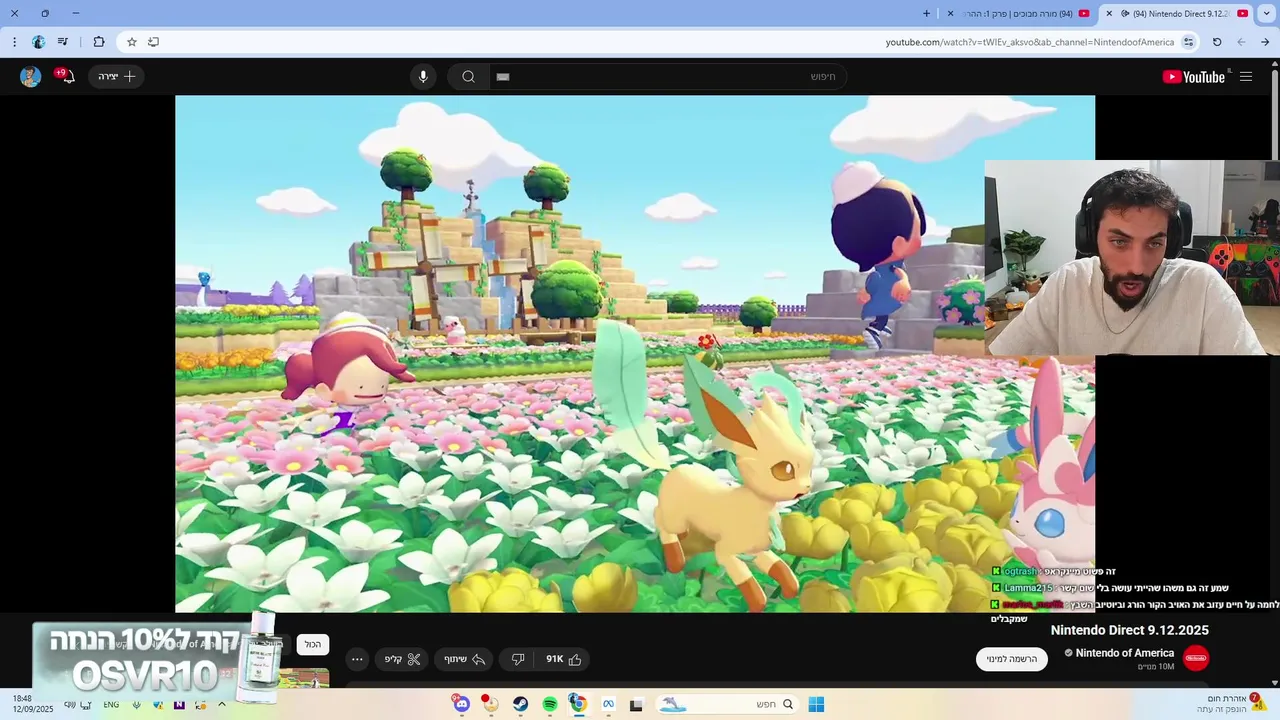Open the on-screen keyboard icon in search box
Screen dimensions: 1280x720
click(x=503, y=77)
